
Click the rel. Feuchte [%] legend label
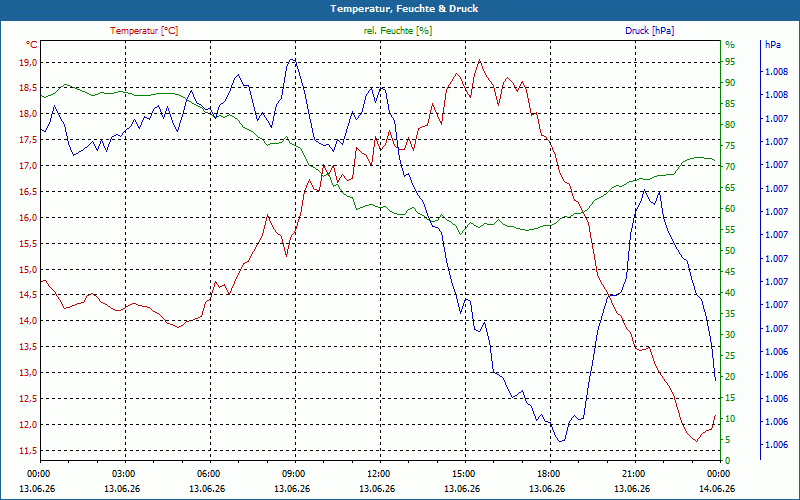(397, 31)
